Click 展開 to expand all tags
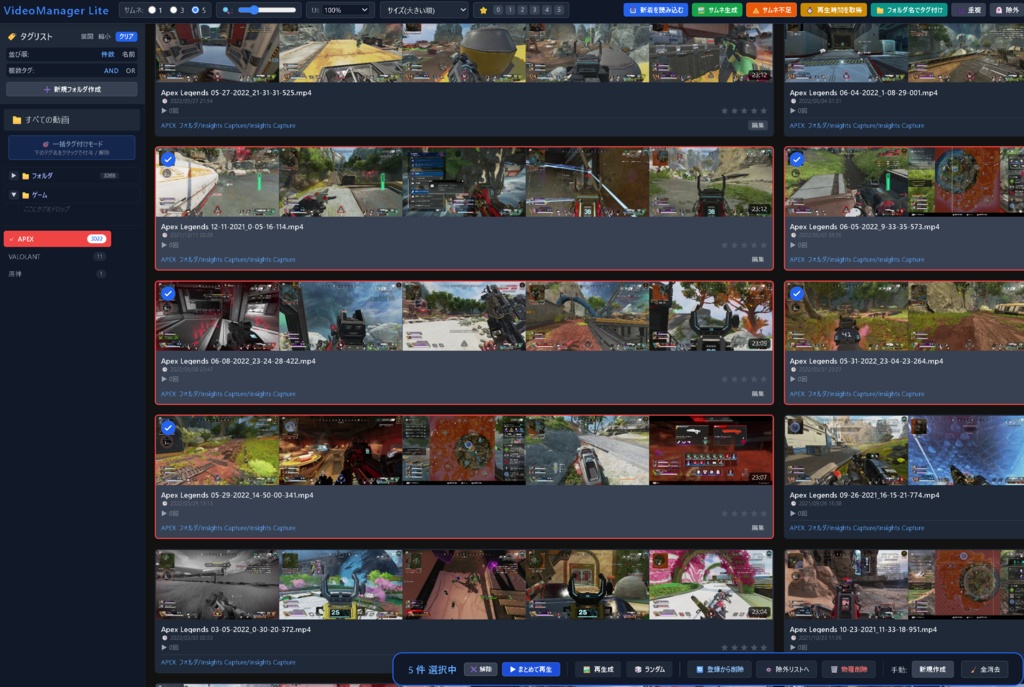Screen dimensions: 1024x687 coord(87,37)
